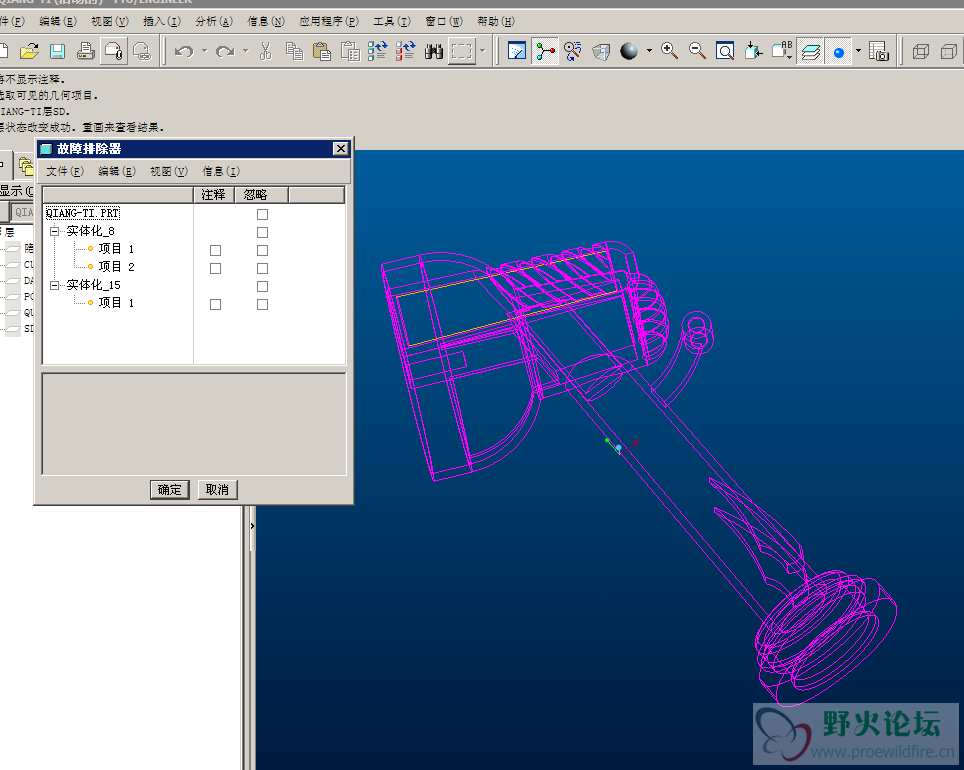
Task: Click 取消 button in troubleshooter
Action: [x=217, y=490]
